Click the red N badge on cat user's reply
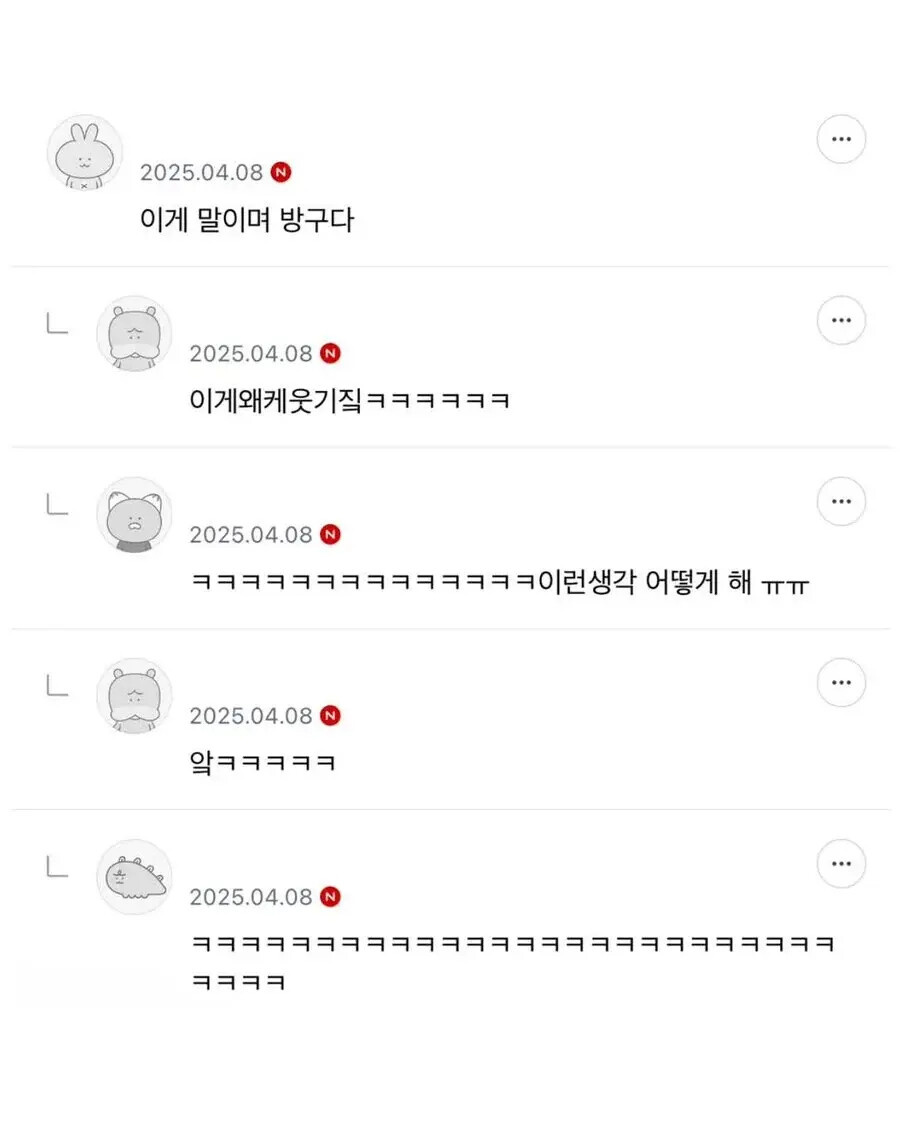The image size is (900, 1125). click(x=330, y=534)
